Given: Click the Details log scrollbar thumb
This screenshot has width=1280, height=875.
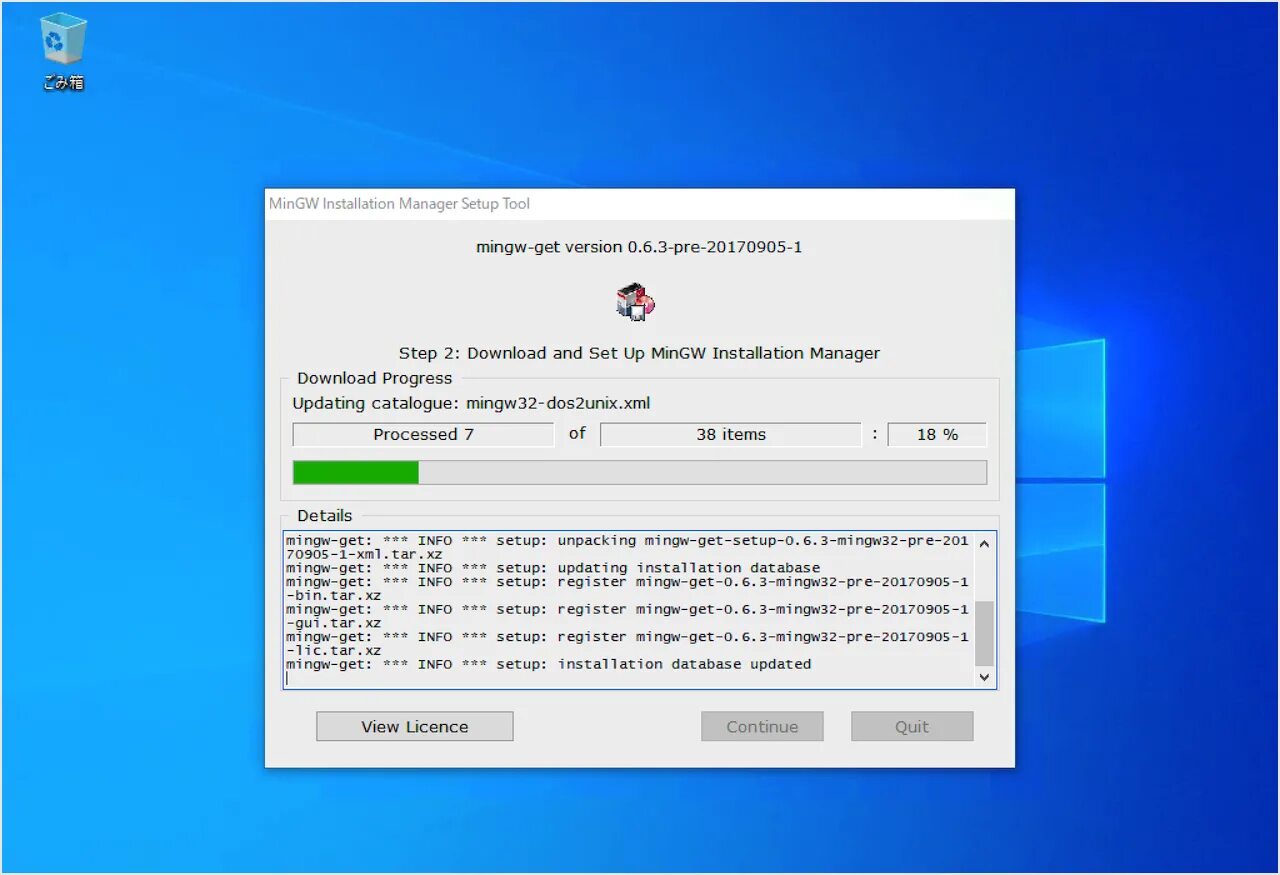Looking at the screenshot, I should coord(984,634).
